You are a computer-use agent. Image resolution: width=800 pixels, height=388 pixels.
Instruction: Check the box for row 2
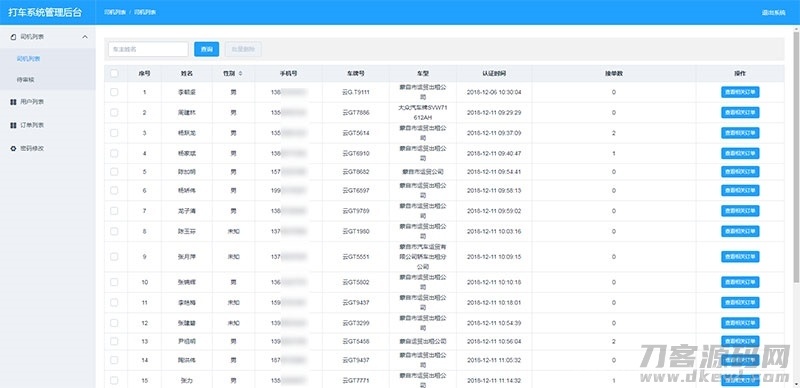click(114, 112)
